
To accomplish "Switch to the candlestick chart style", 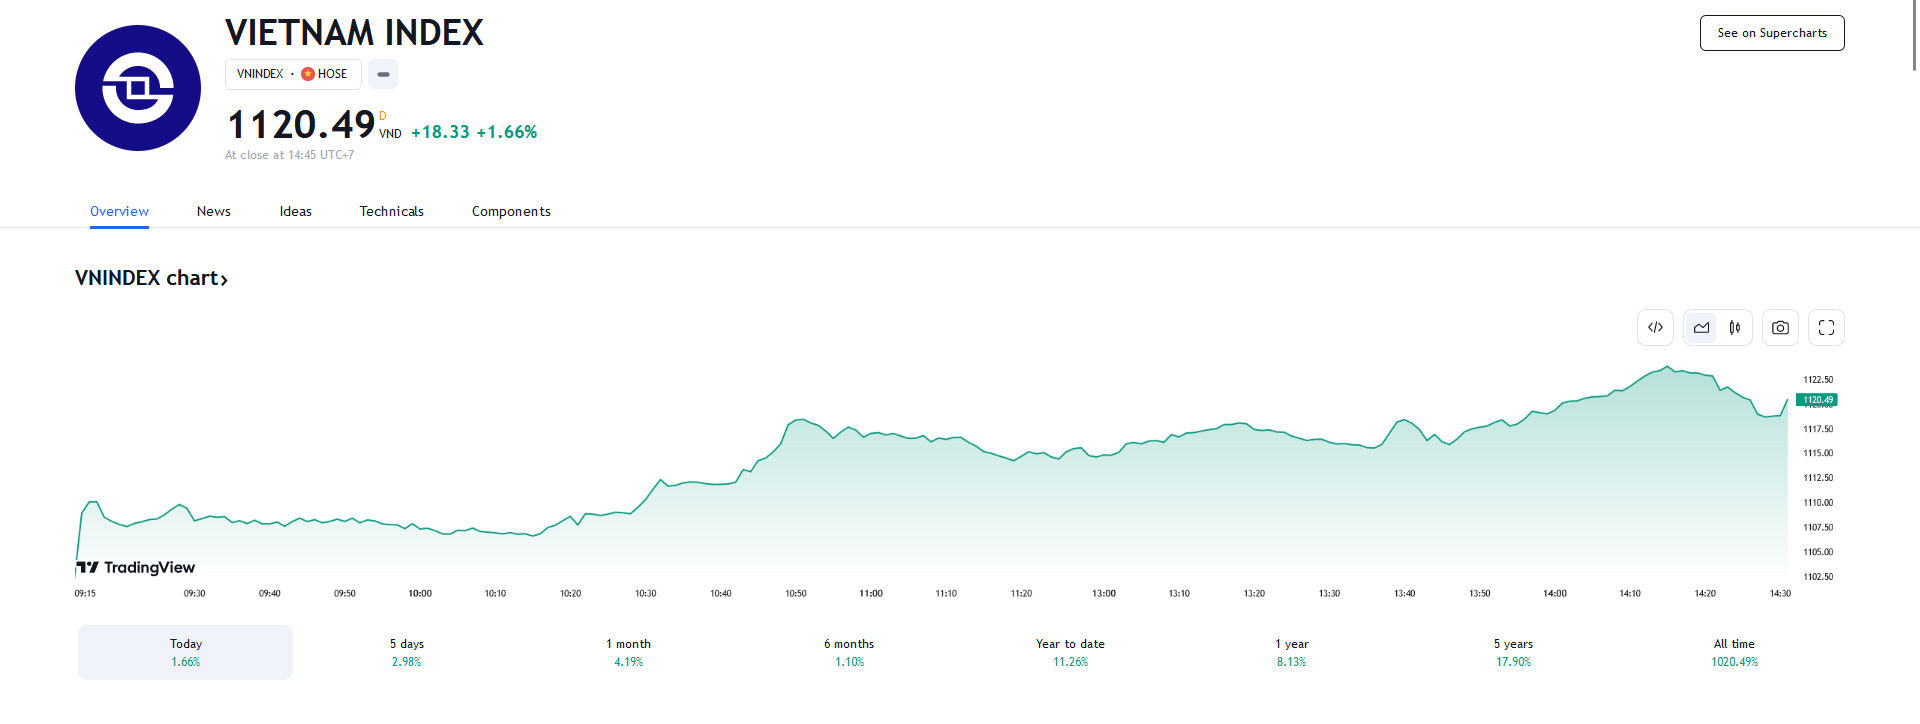I will (x=1735, y=328).
